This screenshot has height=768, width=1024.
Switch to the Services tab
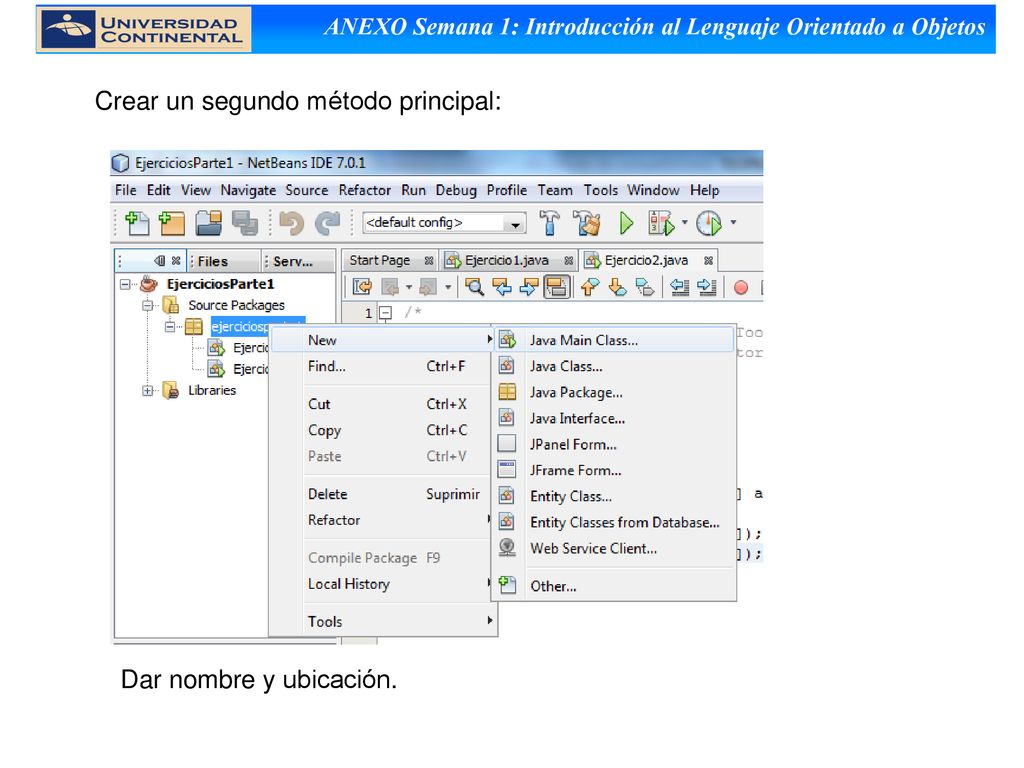[x=298, y=261]
